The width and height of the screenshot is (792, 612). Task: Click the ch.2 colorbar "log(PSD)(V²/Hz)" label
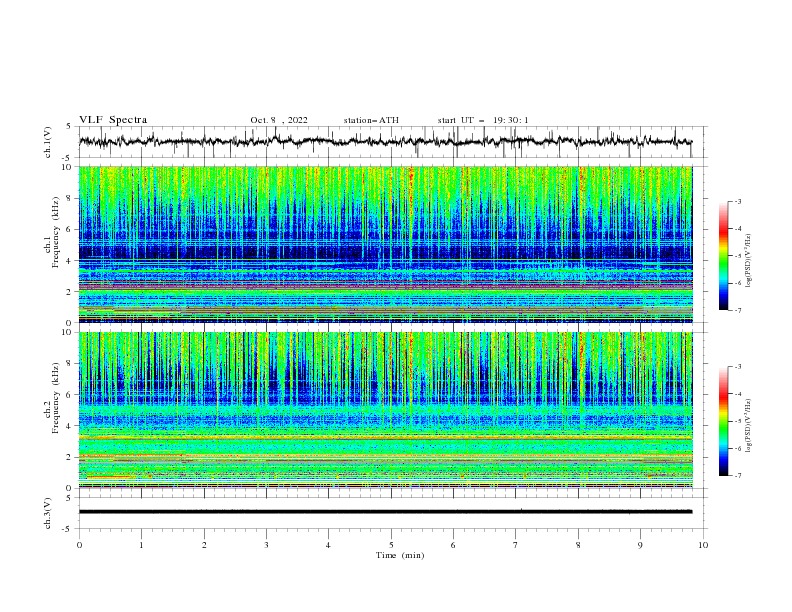749,426
